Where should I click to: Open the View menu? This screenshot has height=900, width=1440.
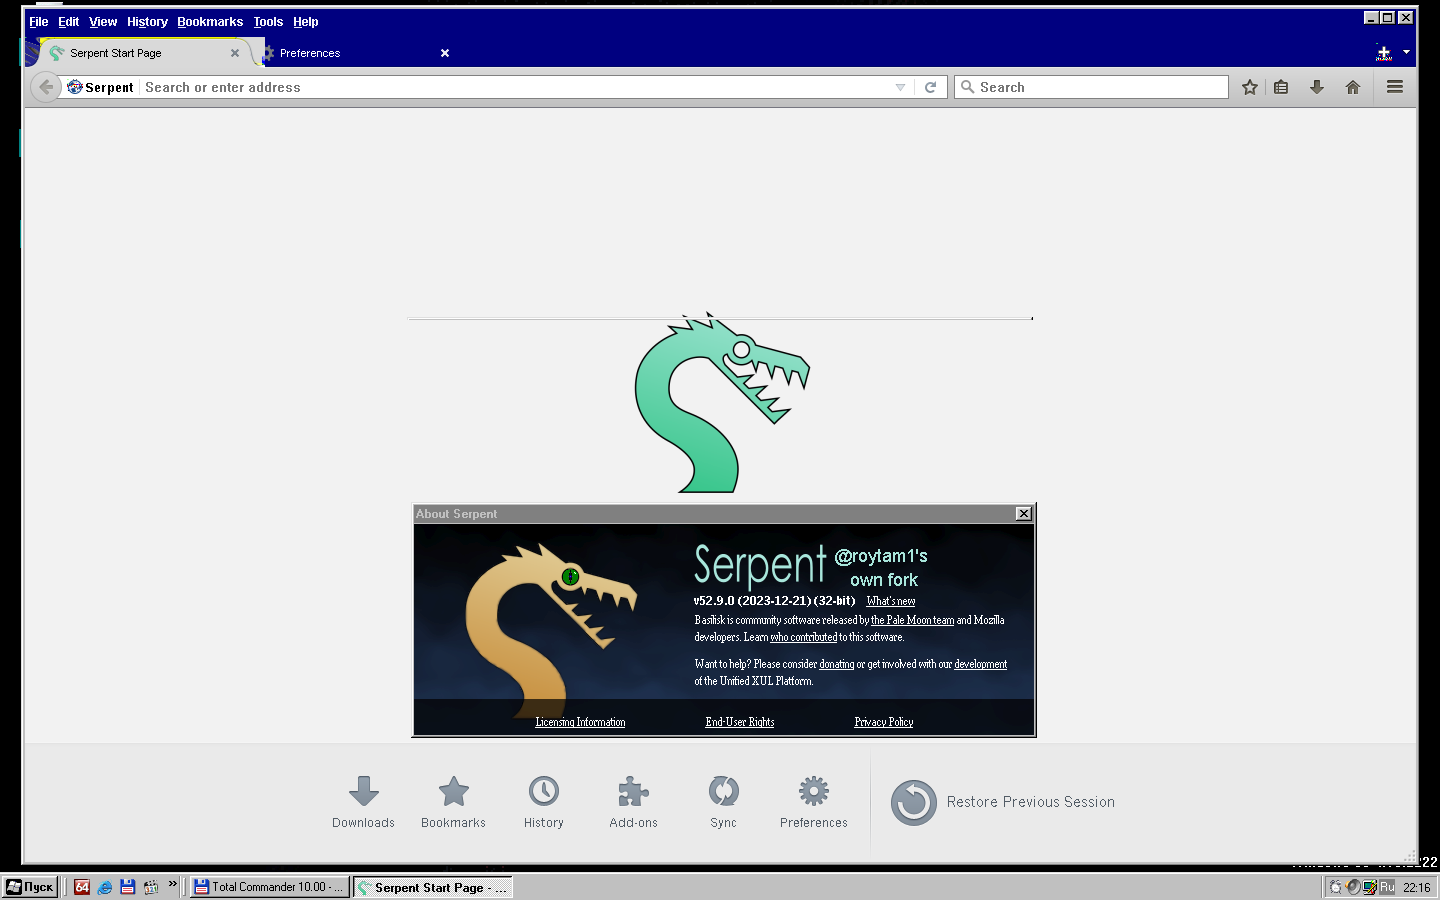(x=103, y=21)
